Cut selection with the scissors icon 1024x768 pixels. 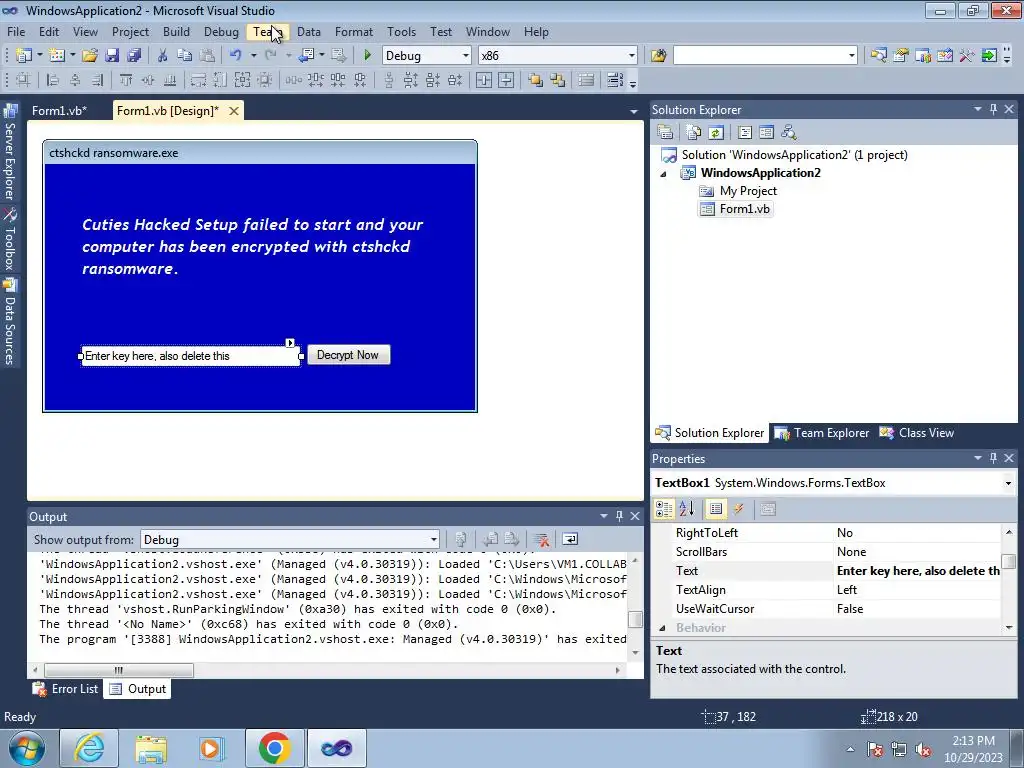point(163,56)
